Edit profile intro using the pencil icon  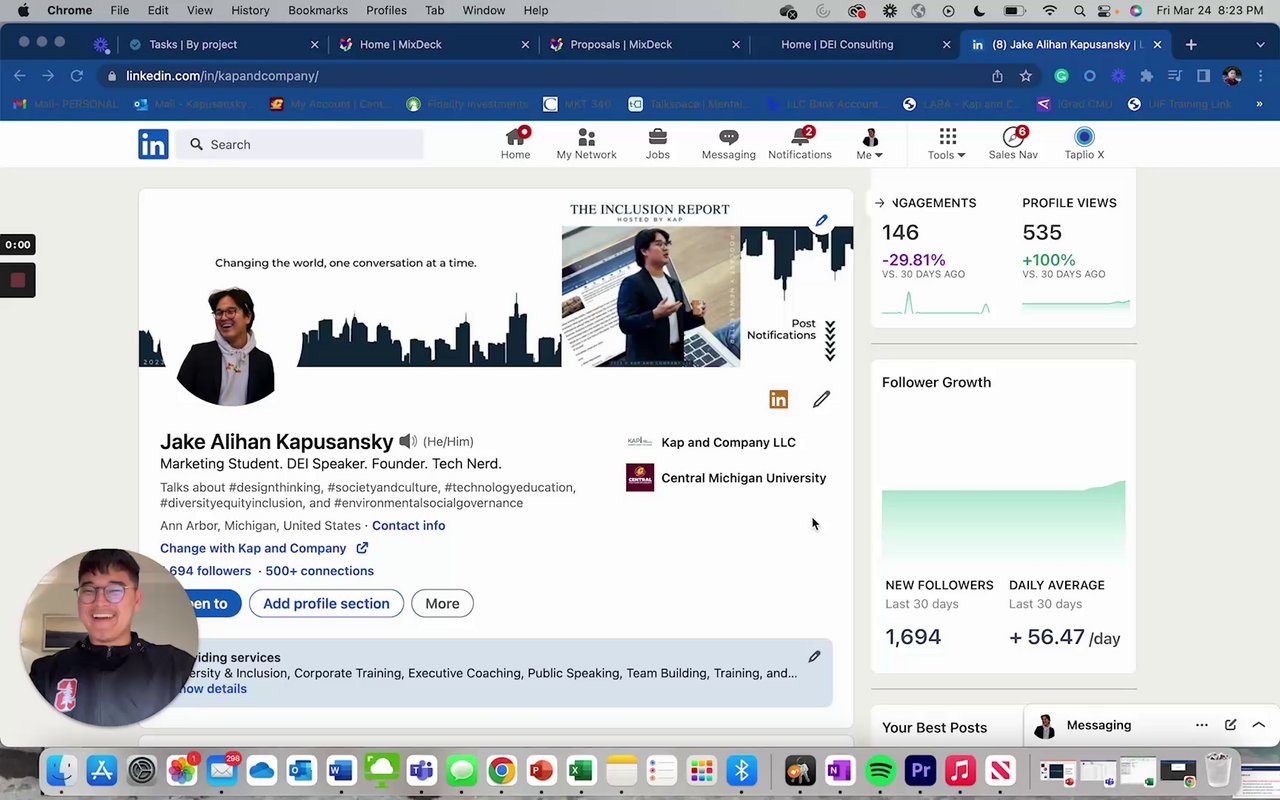[821, 400]
